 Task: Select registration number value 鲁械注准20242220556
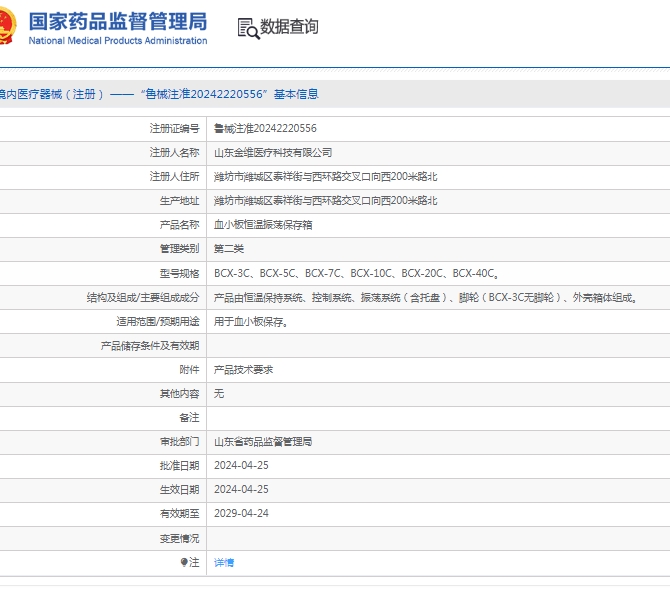tap(265, 128)
